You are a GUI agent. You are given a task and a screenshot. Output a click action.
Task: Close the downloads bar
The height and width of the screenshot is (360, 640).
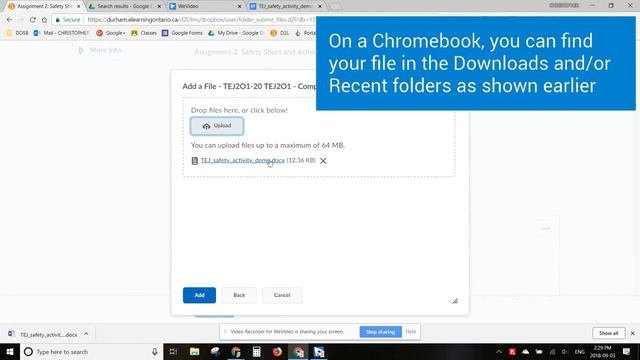(x=632, y=333)
